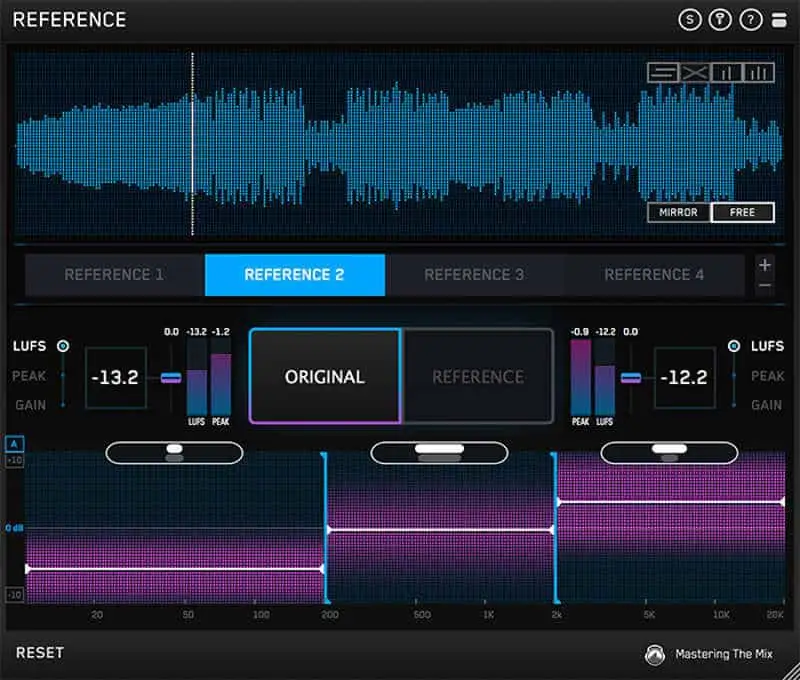Click the MIRROR playback mode button

677,212
